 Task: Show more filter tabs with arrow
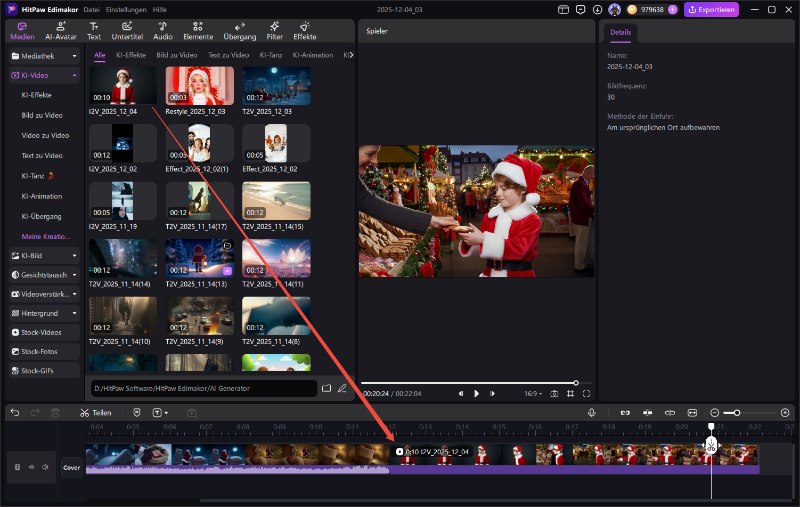pos(349,55)
